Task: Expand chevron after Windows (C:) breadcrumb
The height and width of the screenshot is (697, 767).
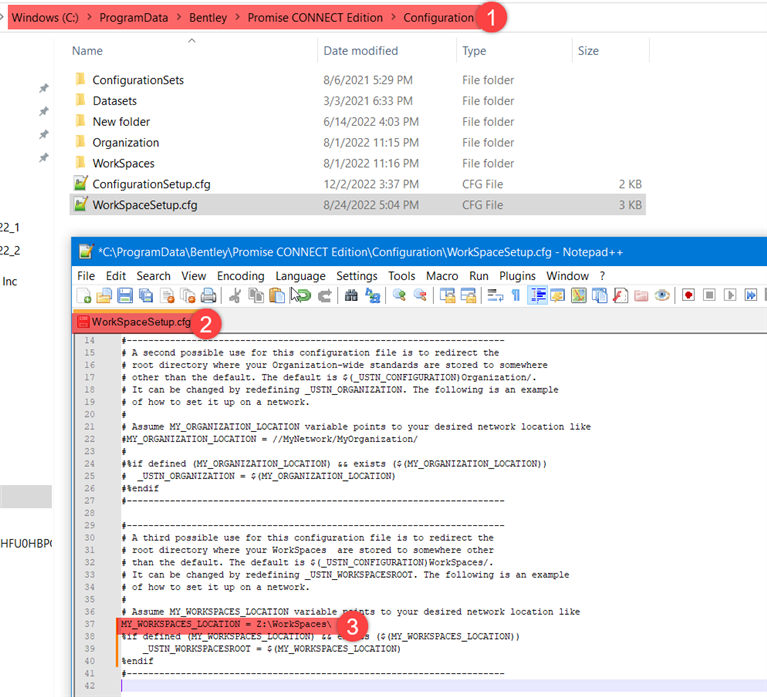Action: pos(89,17)
